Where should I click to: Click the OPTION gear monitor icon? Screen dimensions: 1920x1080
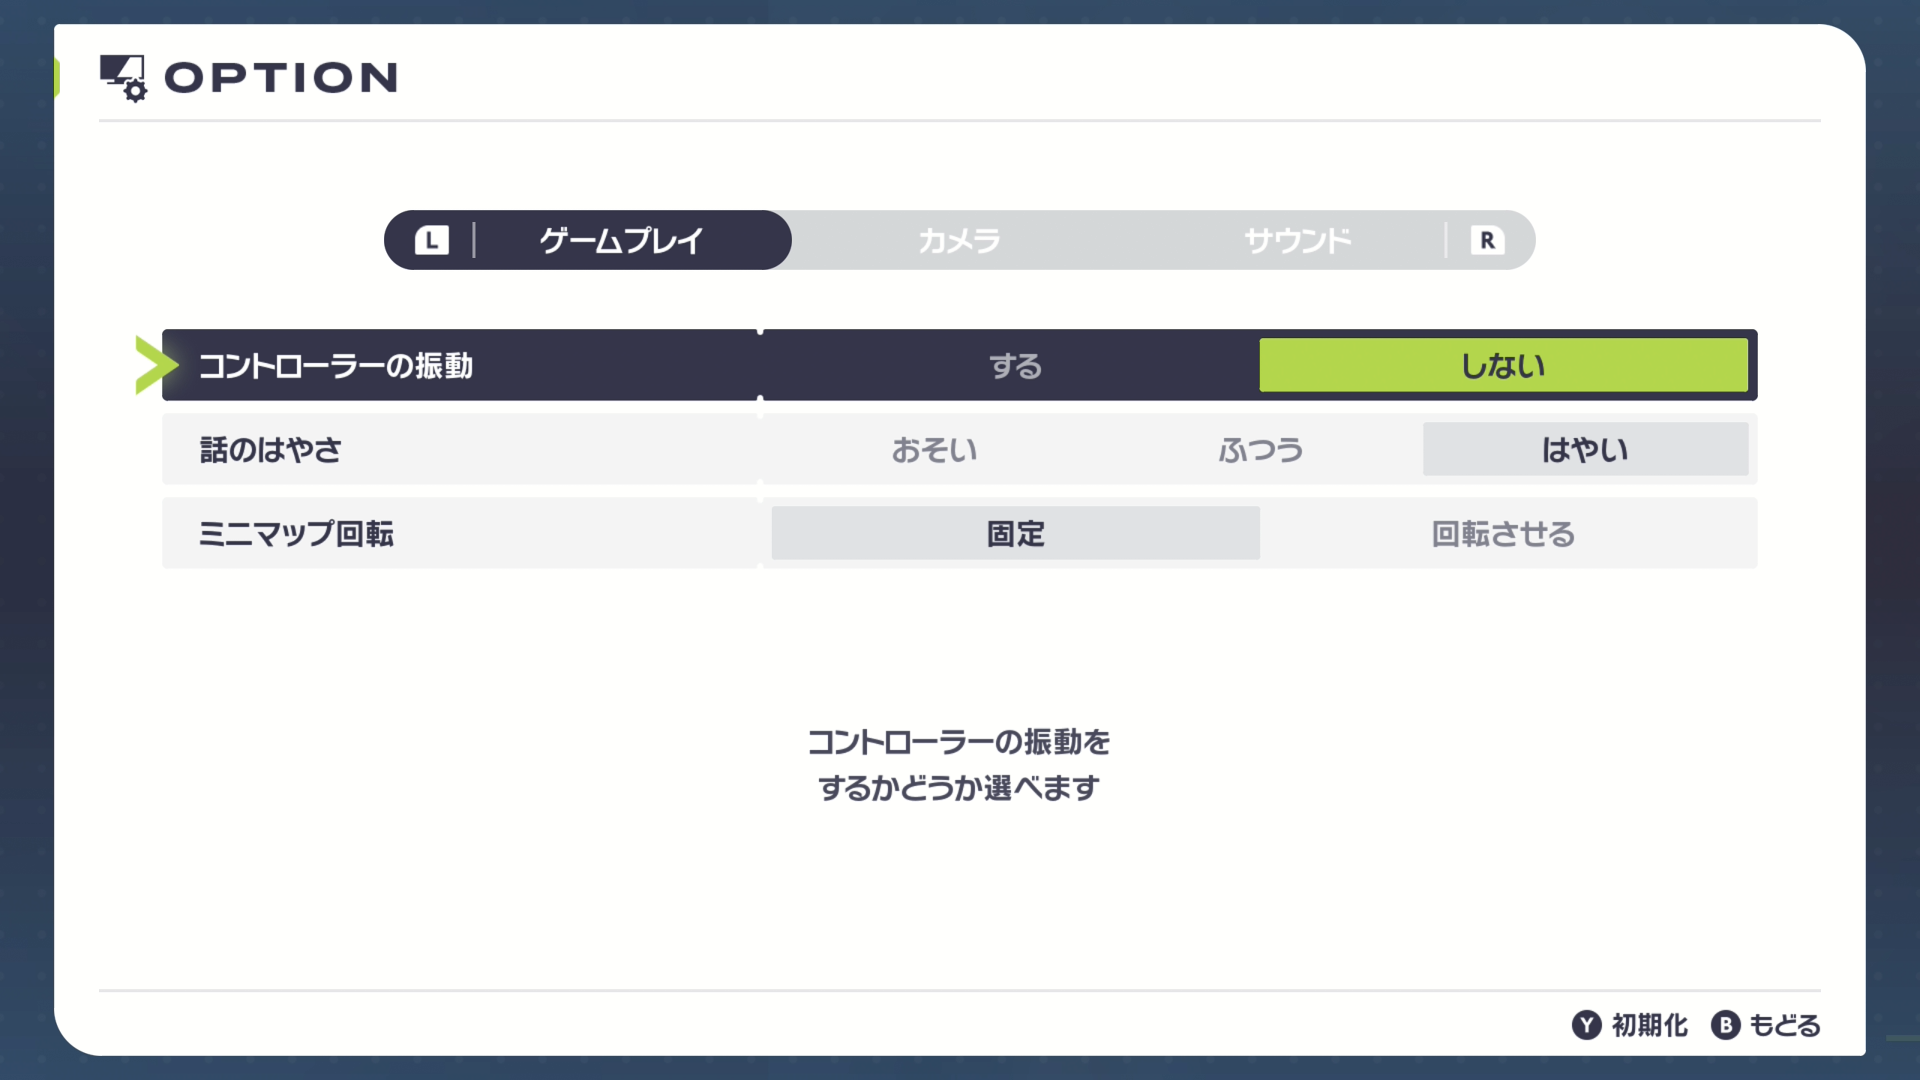pyautogui.click(x=123, y=78)
